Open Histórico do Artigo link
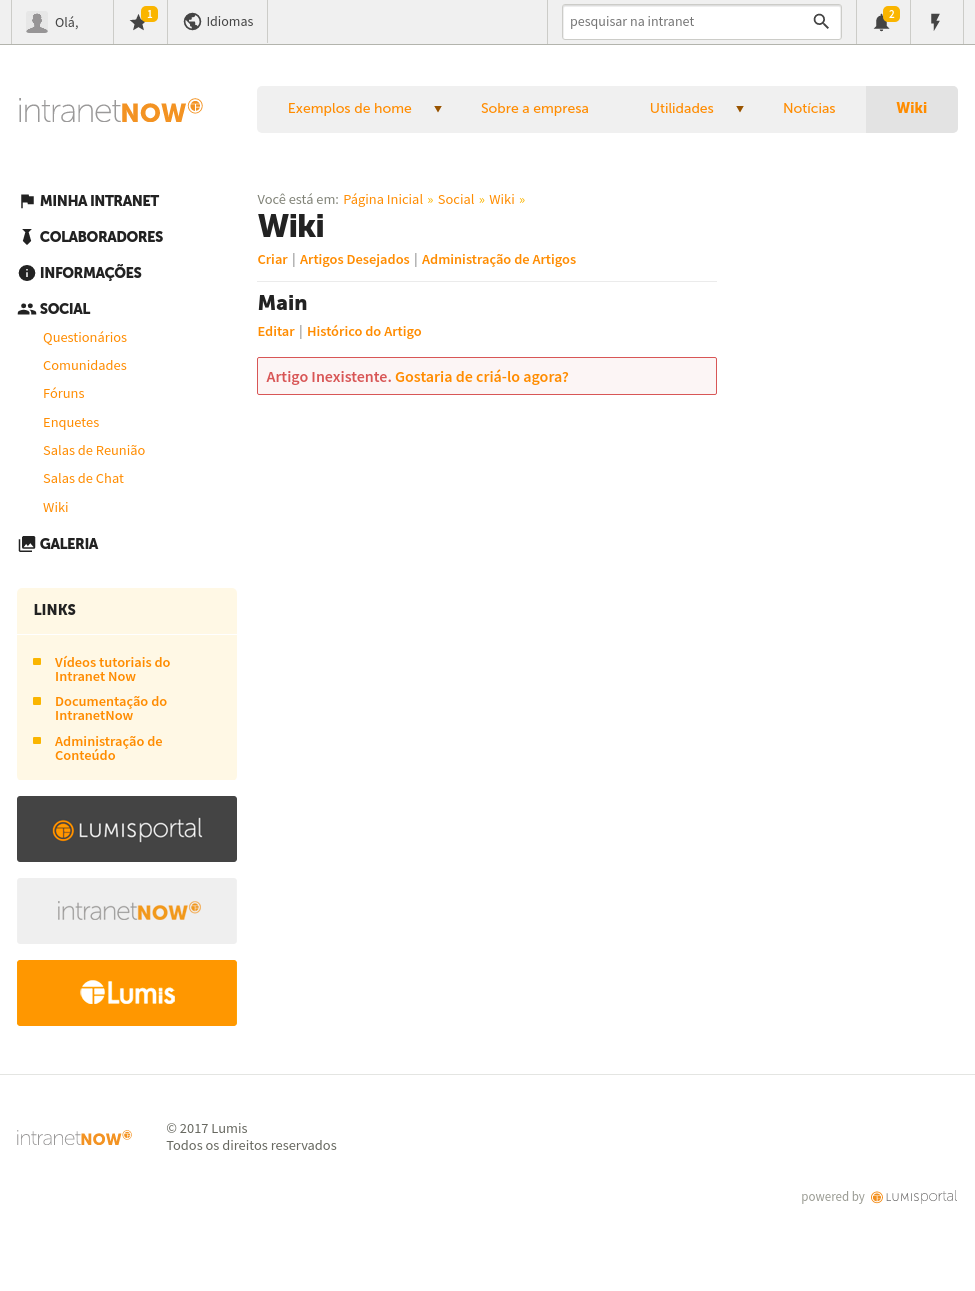The height and width of the screenshot is (1291, 975). tap(364, 331)
